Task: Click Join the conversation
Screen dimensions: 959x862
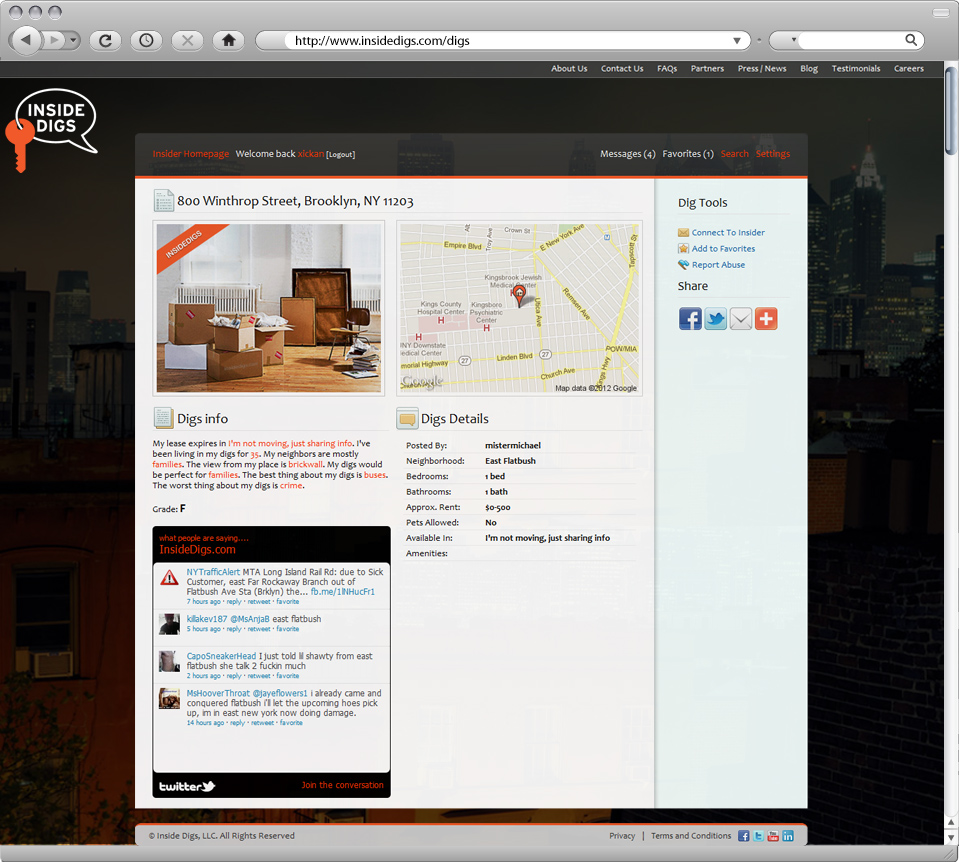Action: [x=342, y=785]
